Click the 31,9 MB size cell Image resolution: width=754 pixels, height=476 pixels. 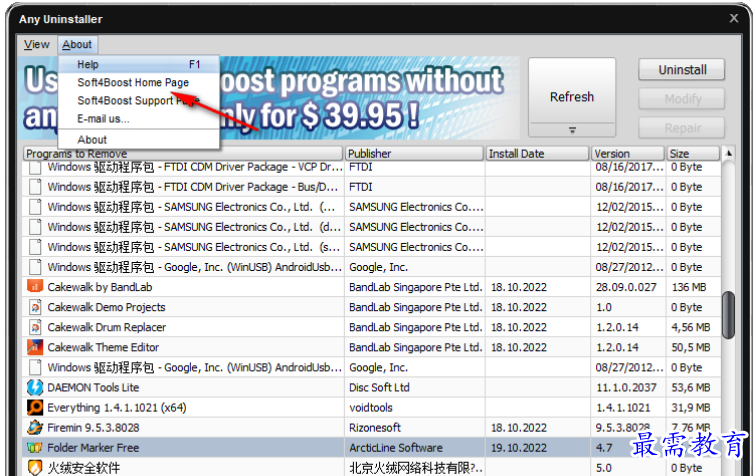[x=691, y=408]
